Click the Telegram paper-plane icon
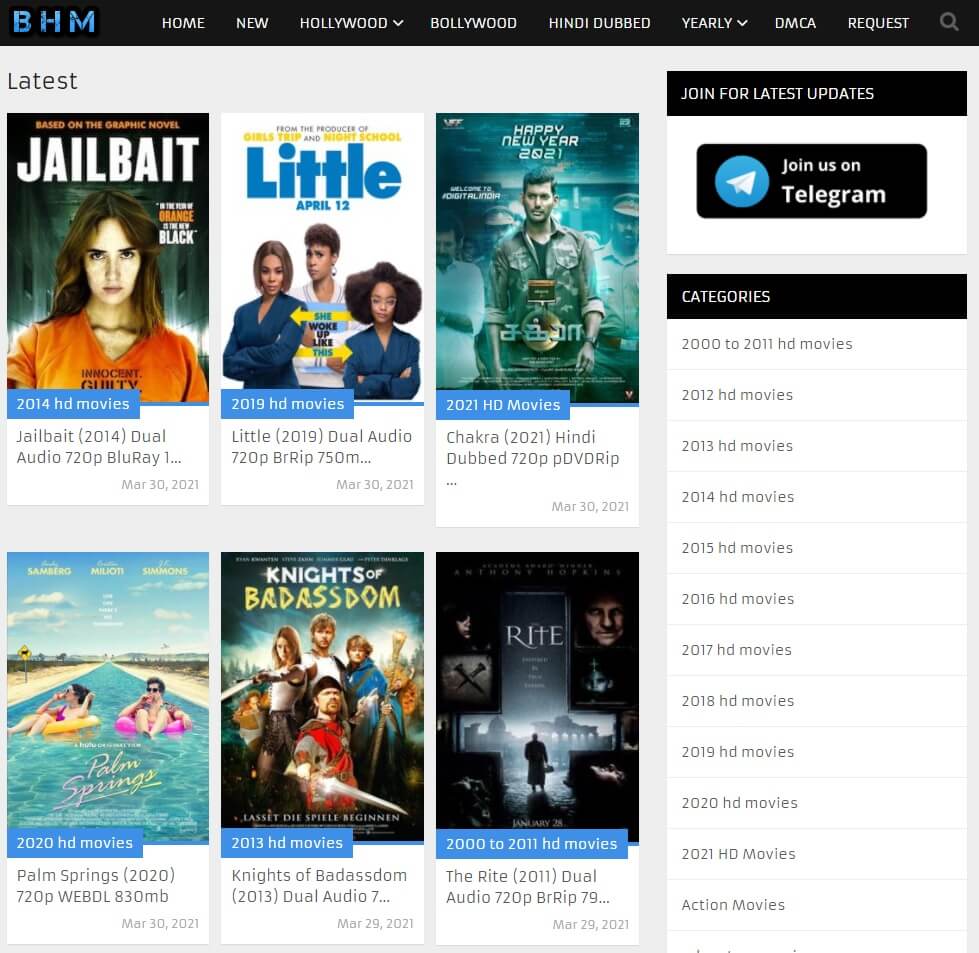This screenshot has height=953, width=979. 742,182
